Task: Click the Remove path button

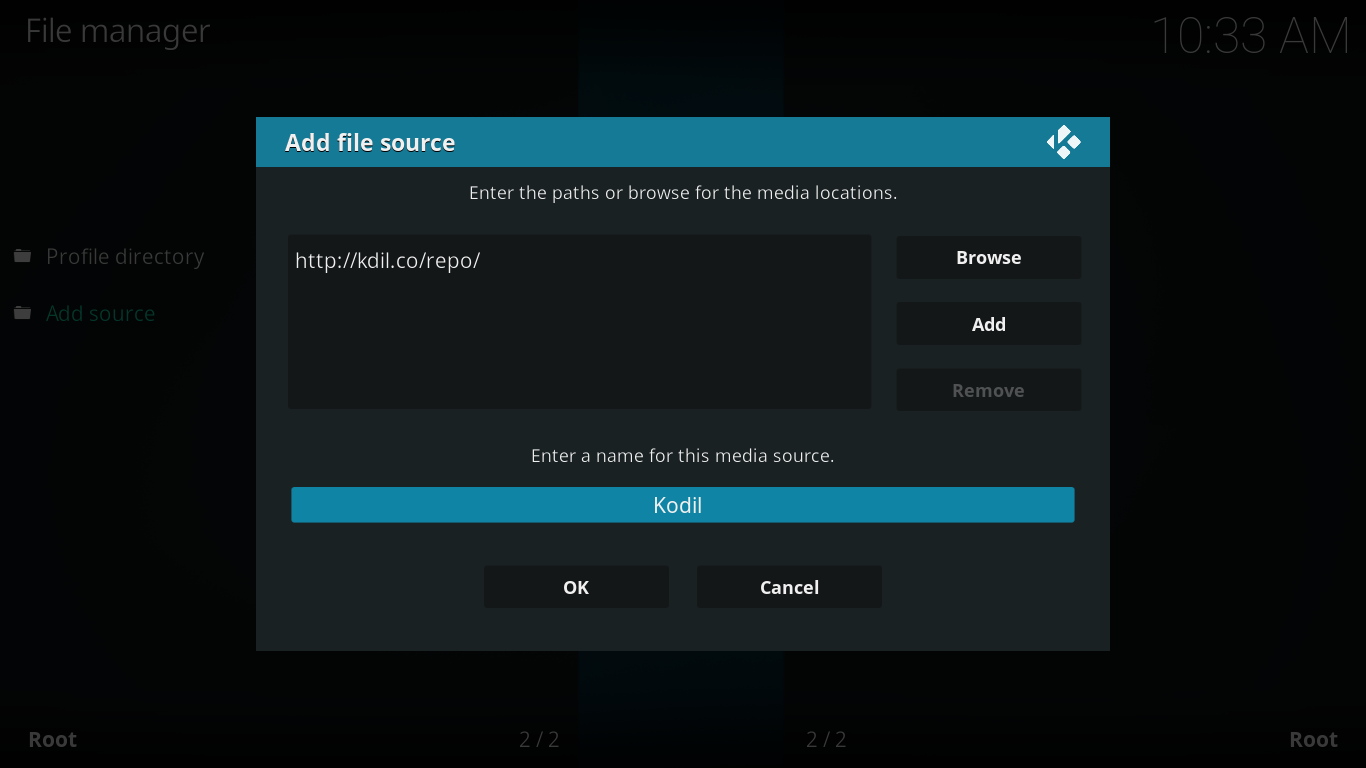Action: 988,390
